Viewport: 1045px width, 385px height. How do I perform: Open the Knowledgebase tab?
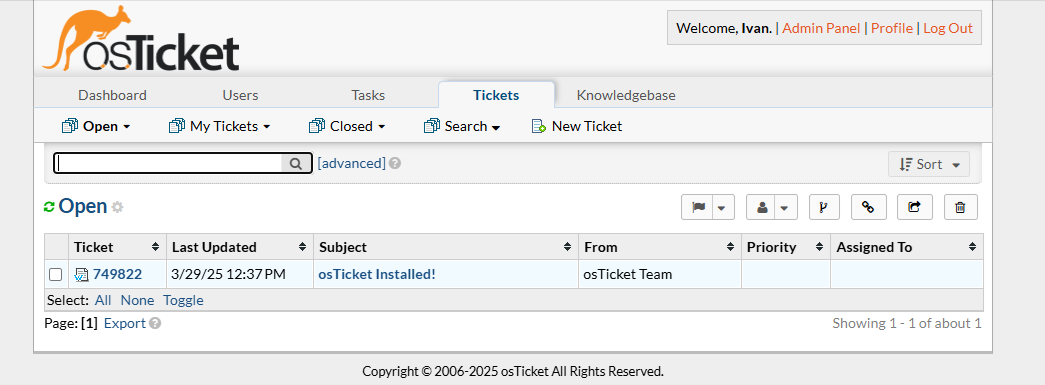click(x=626, y=95)
